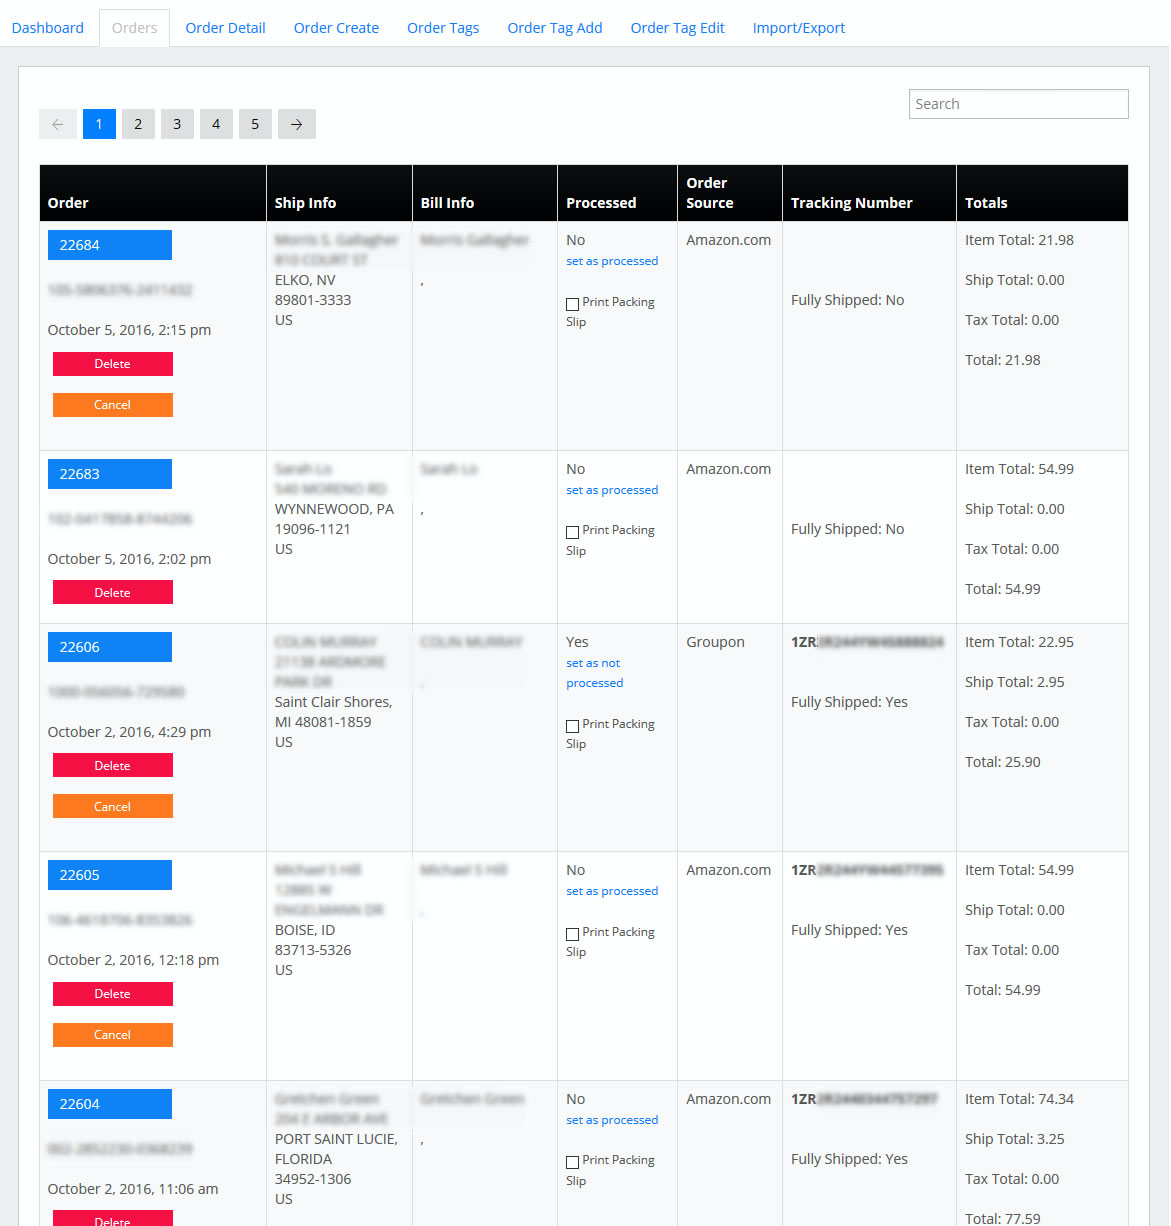This screenshot has width=1171, height=1226.
Task: Navigate to the Import/Export section
Action: [798, 27]
